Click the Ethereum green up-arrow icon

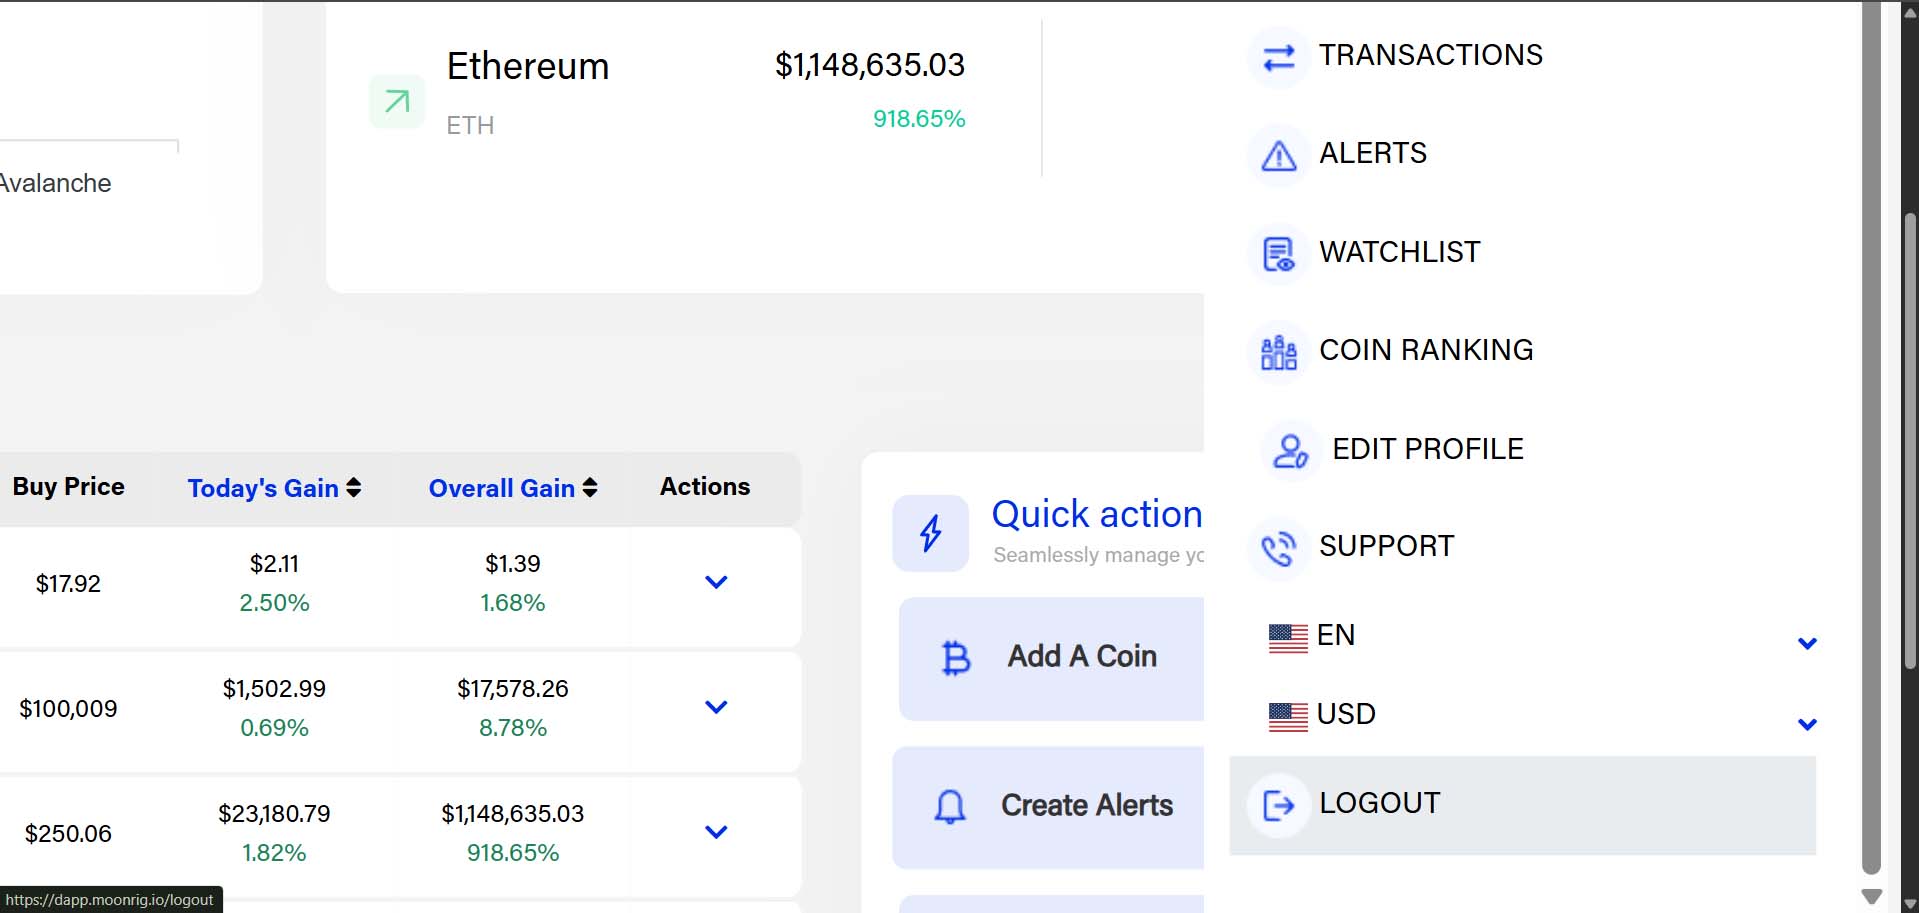click(397, 101)
